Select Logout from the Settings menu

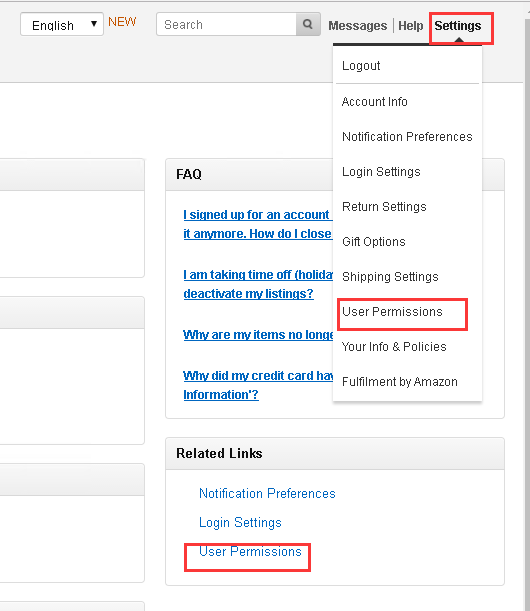(x=361, y=66)
